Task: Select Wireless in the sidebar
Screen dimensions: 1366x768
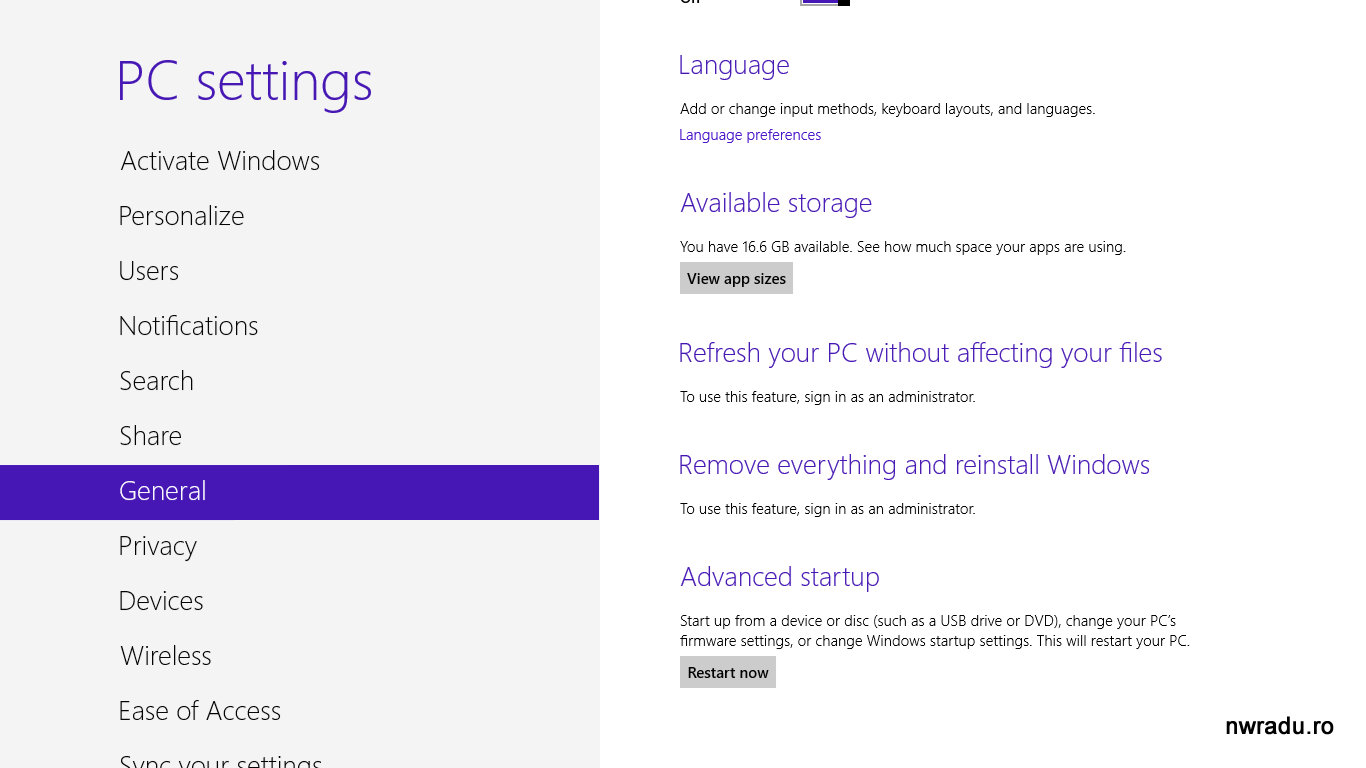Action: 166,656
